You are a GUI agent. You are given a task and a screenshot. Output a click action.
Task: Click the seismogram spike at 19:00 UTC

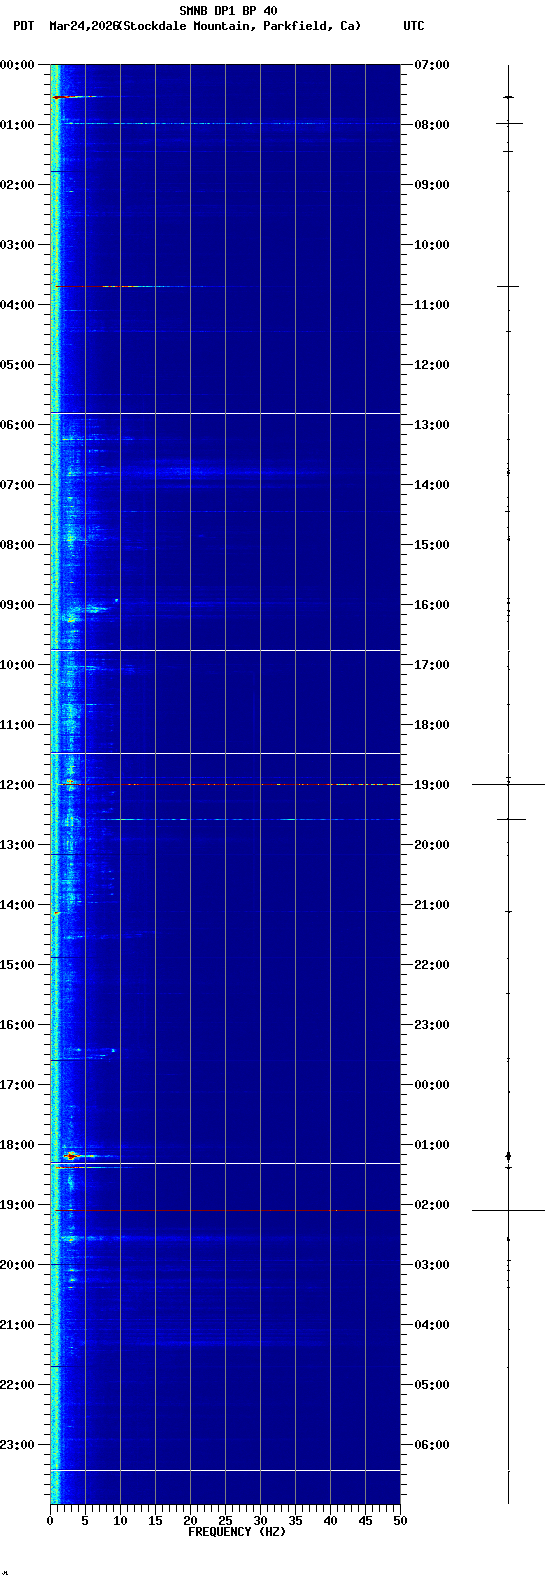[508, 784]
